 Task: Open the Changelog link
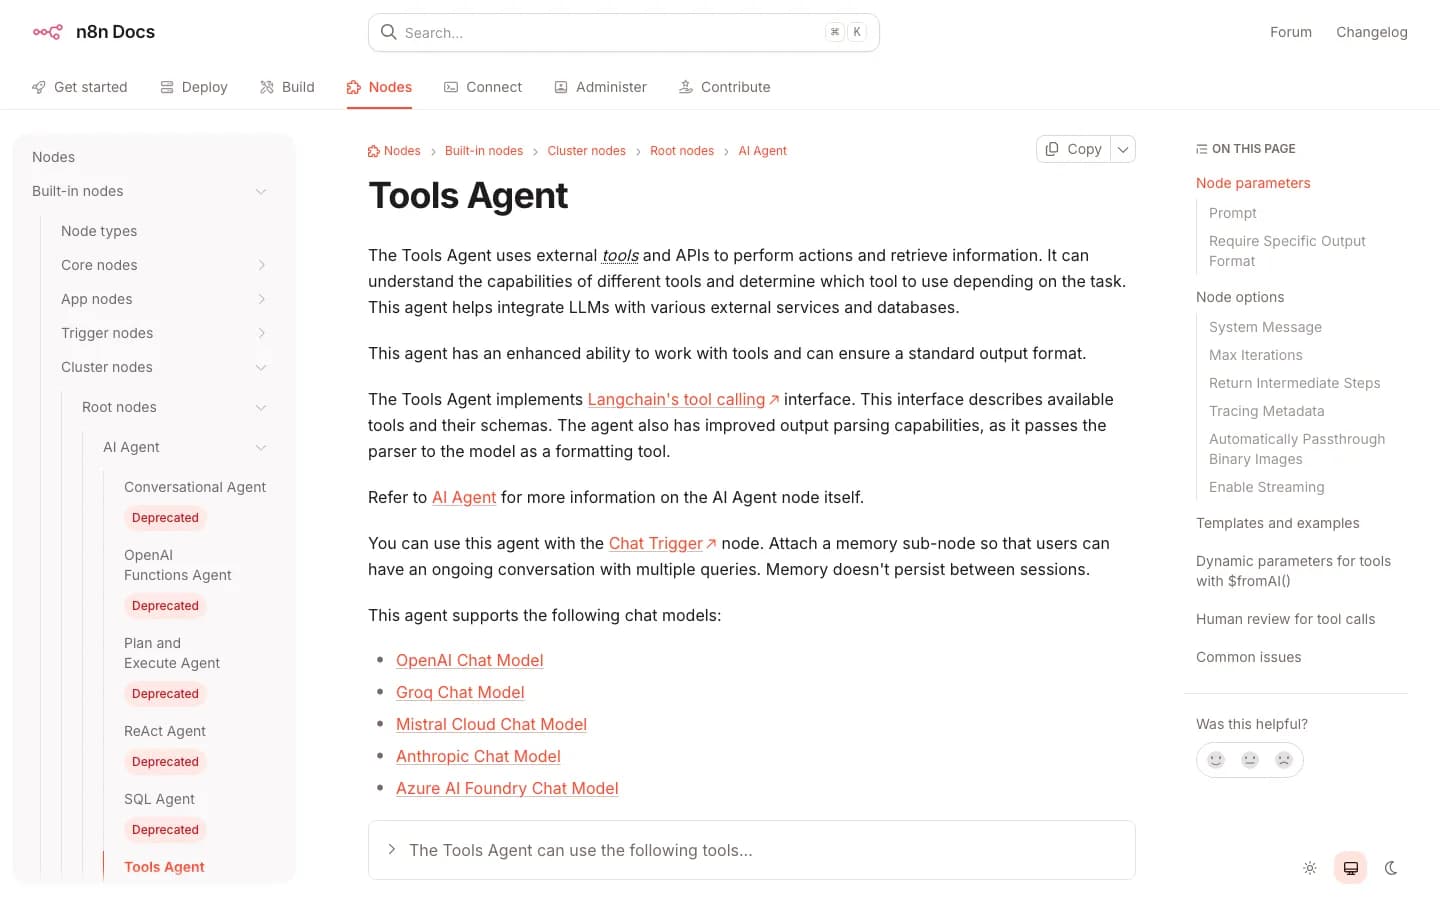coord(1372,32)
